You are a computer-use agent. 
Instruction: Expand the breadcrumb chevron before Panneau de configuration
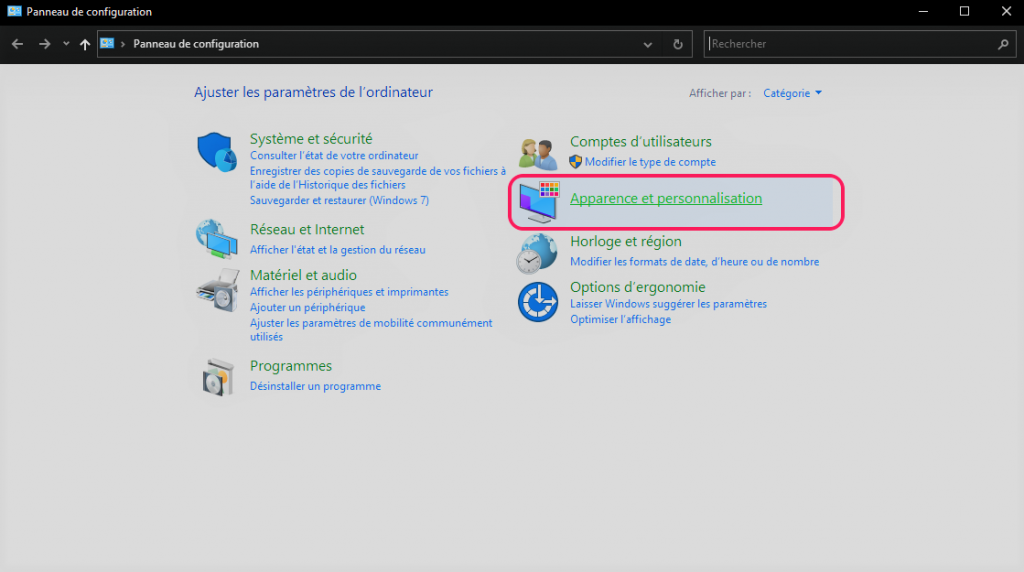[x=123, y=44]
